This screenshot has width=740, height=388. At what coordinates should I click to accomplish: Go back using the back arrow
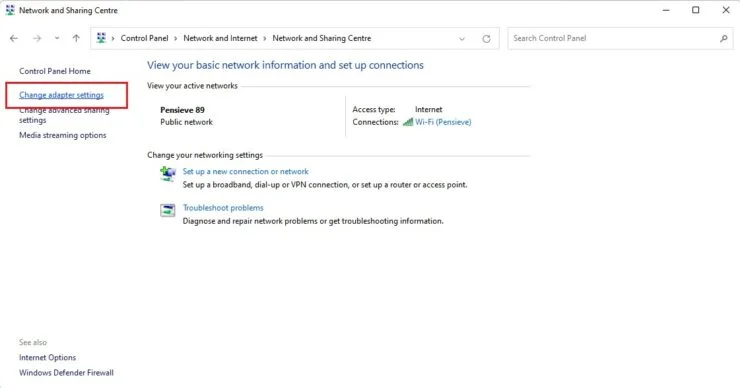click(14, 38)
